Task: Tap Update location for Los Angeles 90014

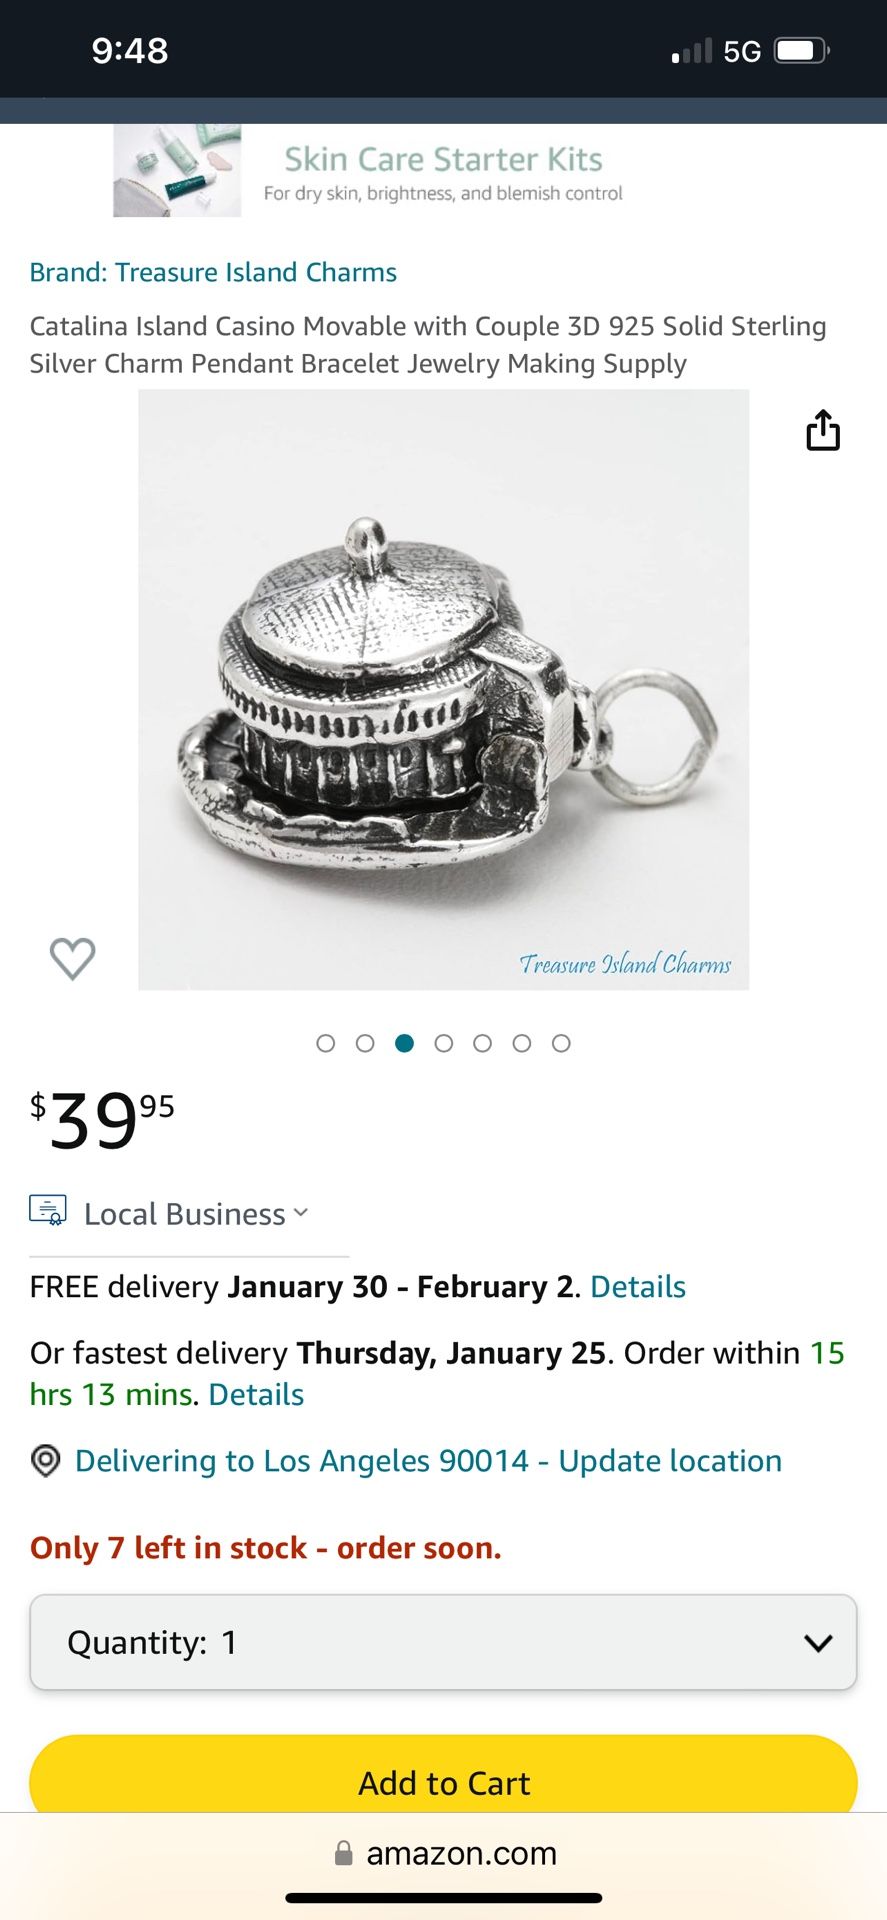Action: pyautogui.click(x=670, y=1461)
